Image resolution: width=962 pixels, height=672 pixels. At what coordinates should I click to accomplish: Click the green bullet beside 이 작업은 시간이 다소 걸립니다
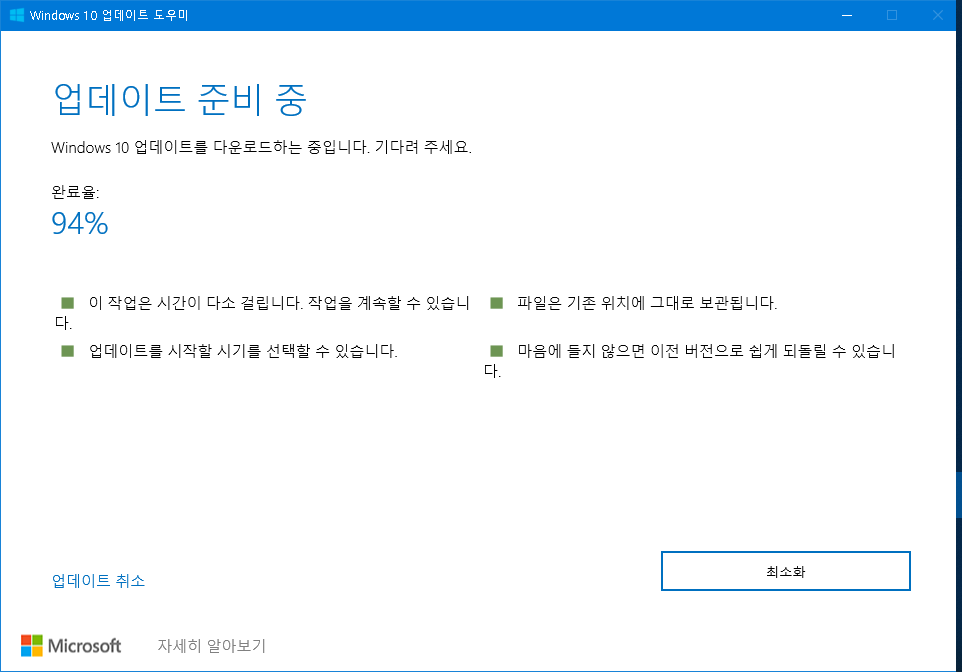[x=67, y=303]
